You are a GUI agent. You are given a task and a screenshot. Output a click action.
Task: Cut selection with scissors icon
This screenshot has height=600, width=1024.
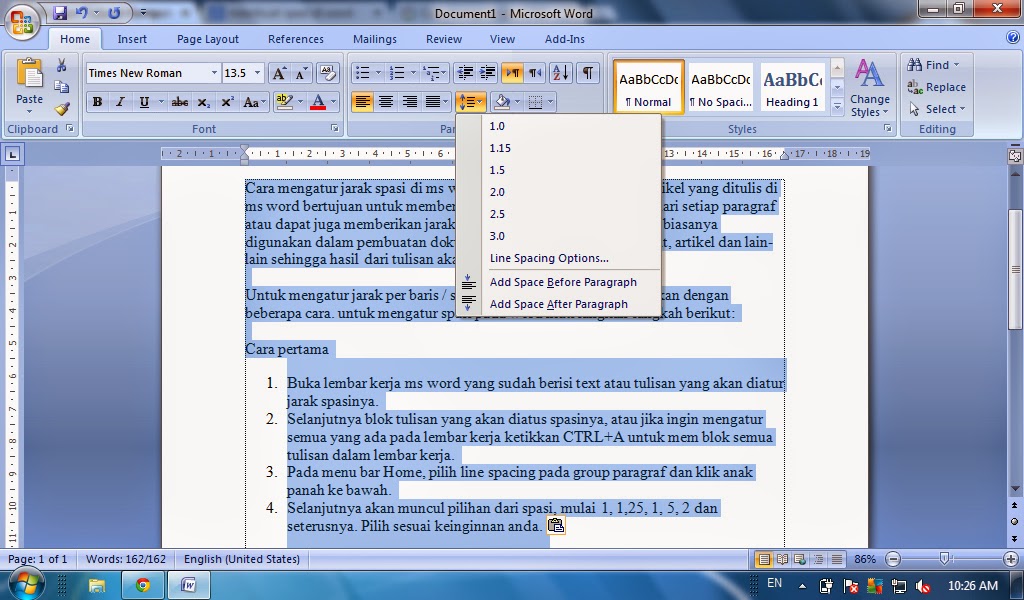coord(61,65)
